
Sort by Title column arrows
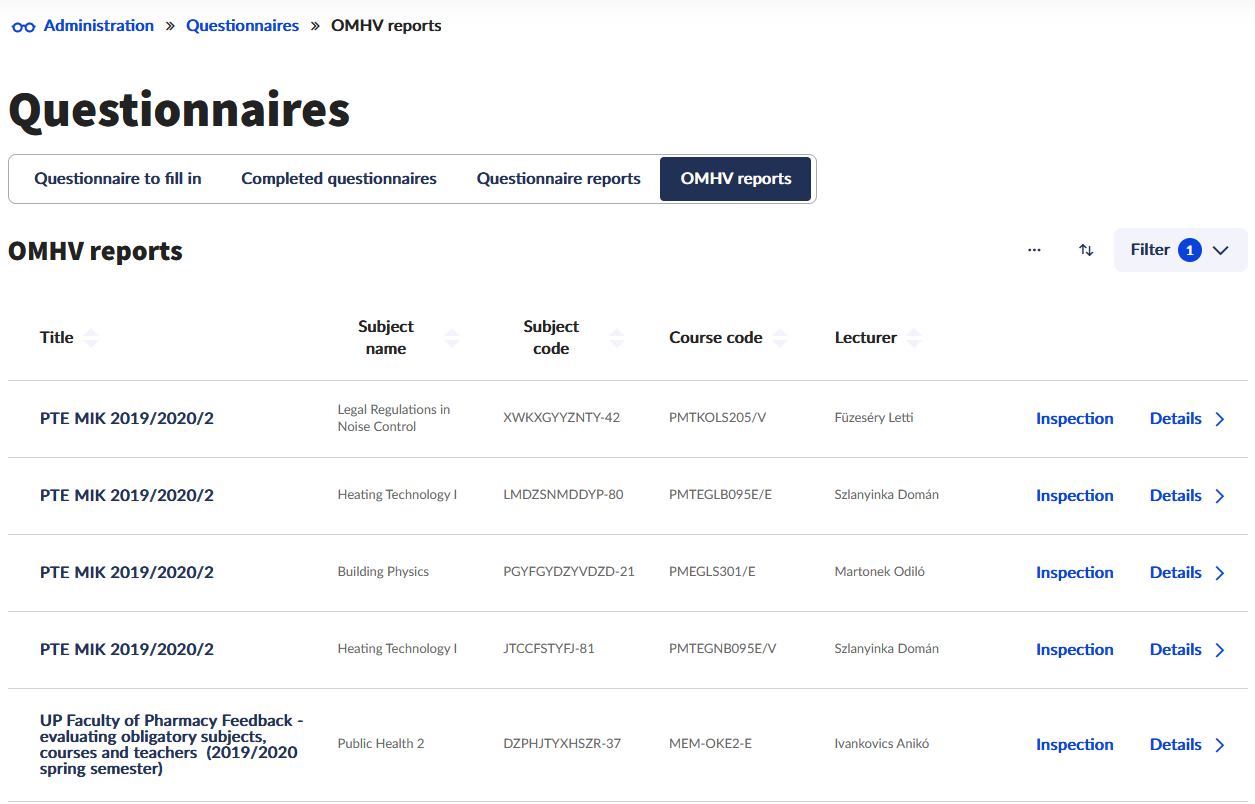pos(91,338)
